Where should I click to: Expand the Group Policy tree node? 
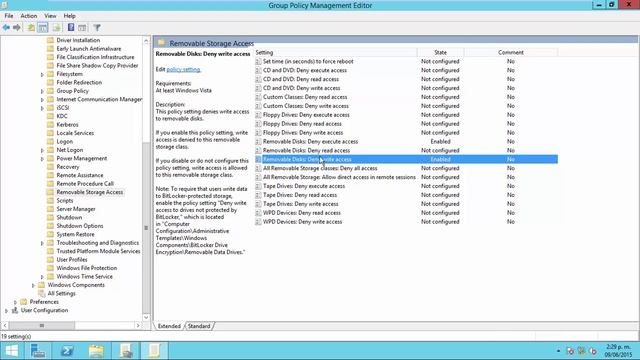point(42,91)
